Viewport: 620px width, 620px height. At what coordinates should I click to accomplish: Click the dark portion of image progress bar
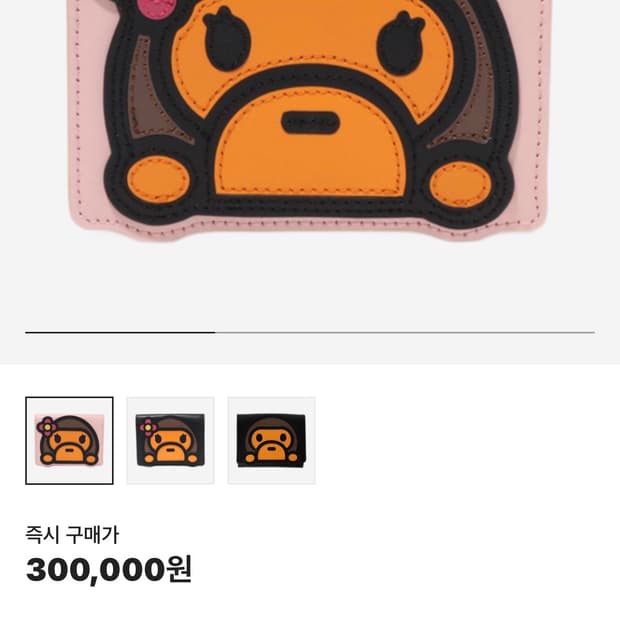tap(120, 333)
